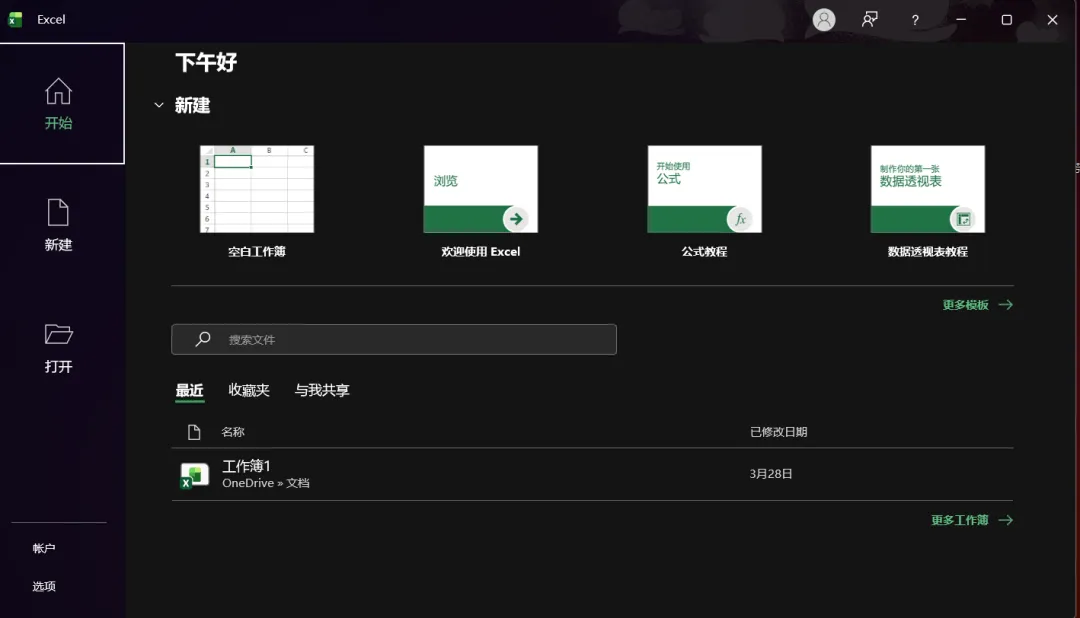Click file type icon in list header
The height and width of the screenshot is (618, 1080).
pyautogui.click(x=194, y=432)
